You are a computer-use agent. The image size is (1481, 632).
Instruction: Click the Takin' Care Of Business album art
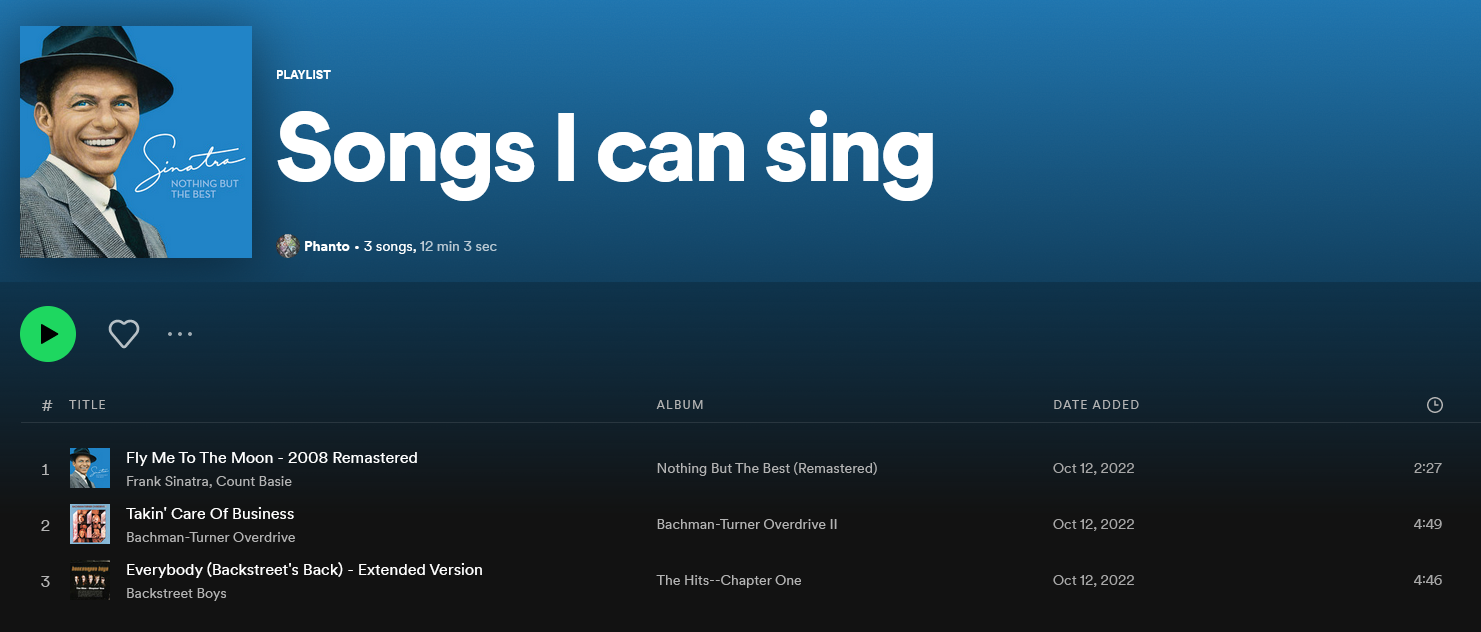90,524
